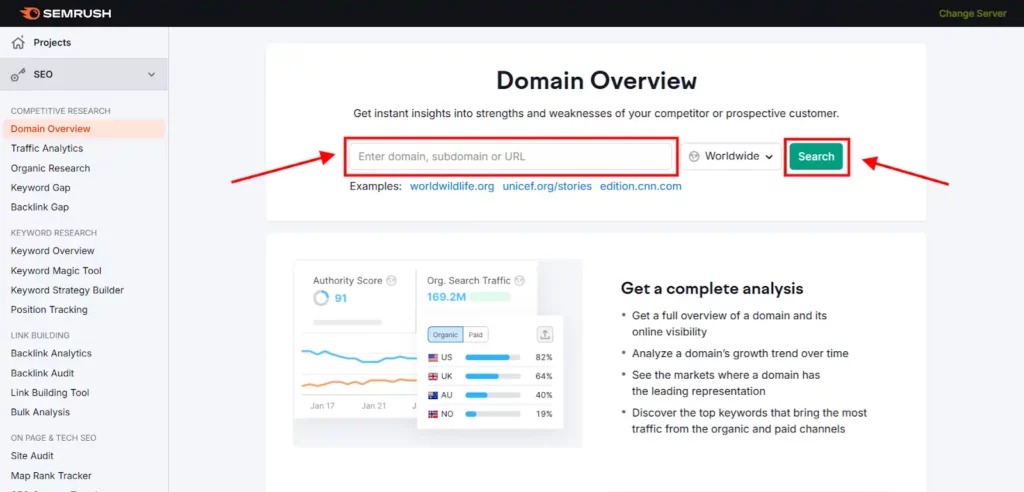Image resolution: width=1024 pixels, height=492 pixels.
Task: Toggle to Paid in the preview card
Action: pyautogui.click(x=477, y=335)
